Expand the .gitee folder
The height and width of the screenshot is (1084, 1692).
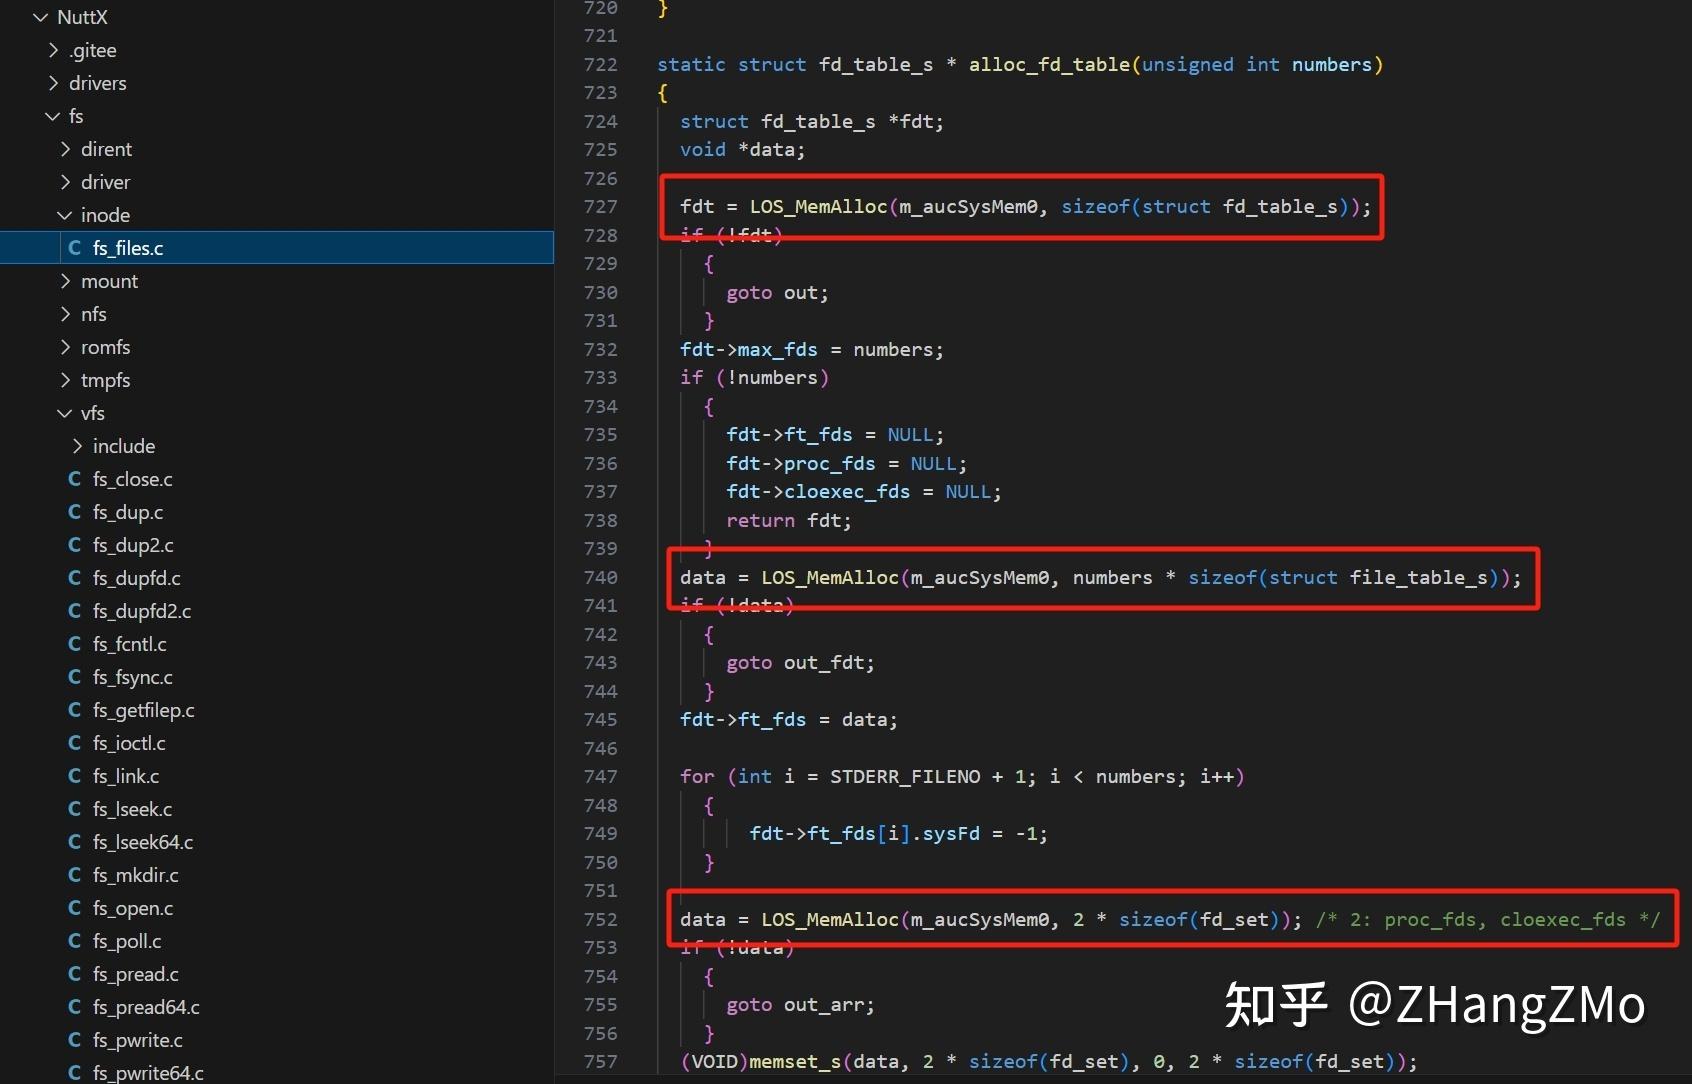[x=53, y=50]
